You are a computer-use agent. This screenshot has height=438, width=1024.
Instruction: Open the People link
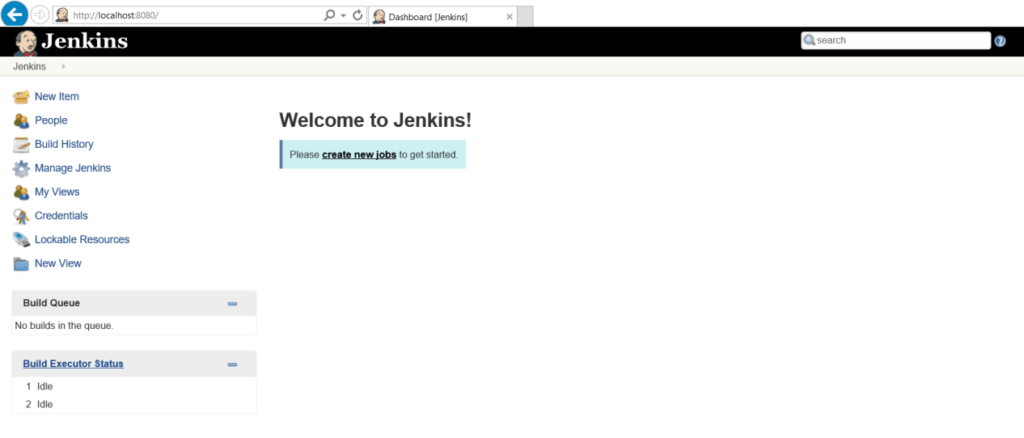pos(51,121)
